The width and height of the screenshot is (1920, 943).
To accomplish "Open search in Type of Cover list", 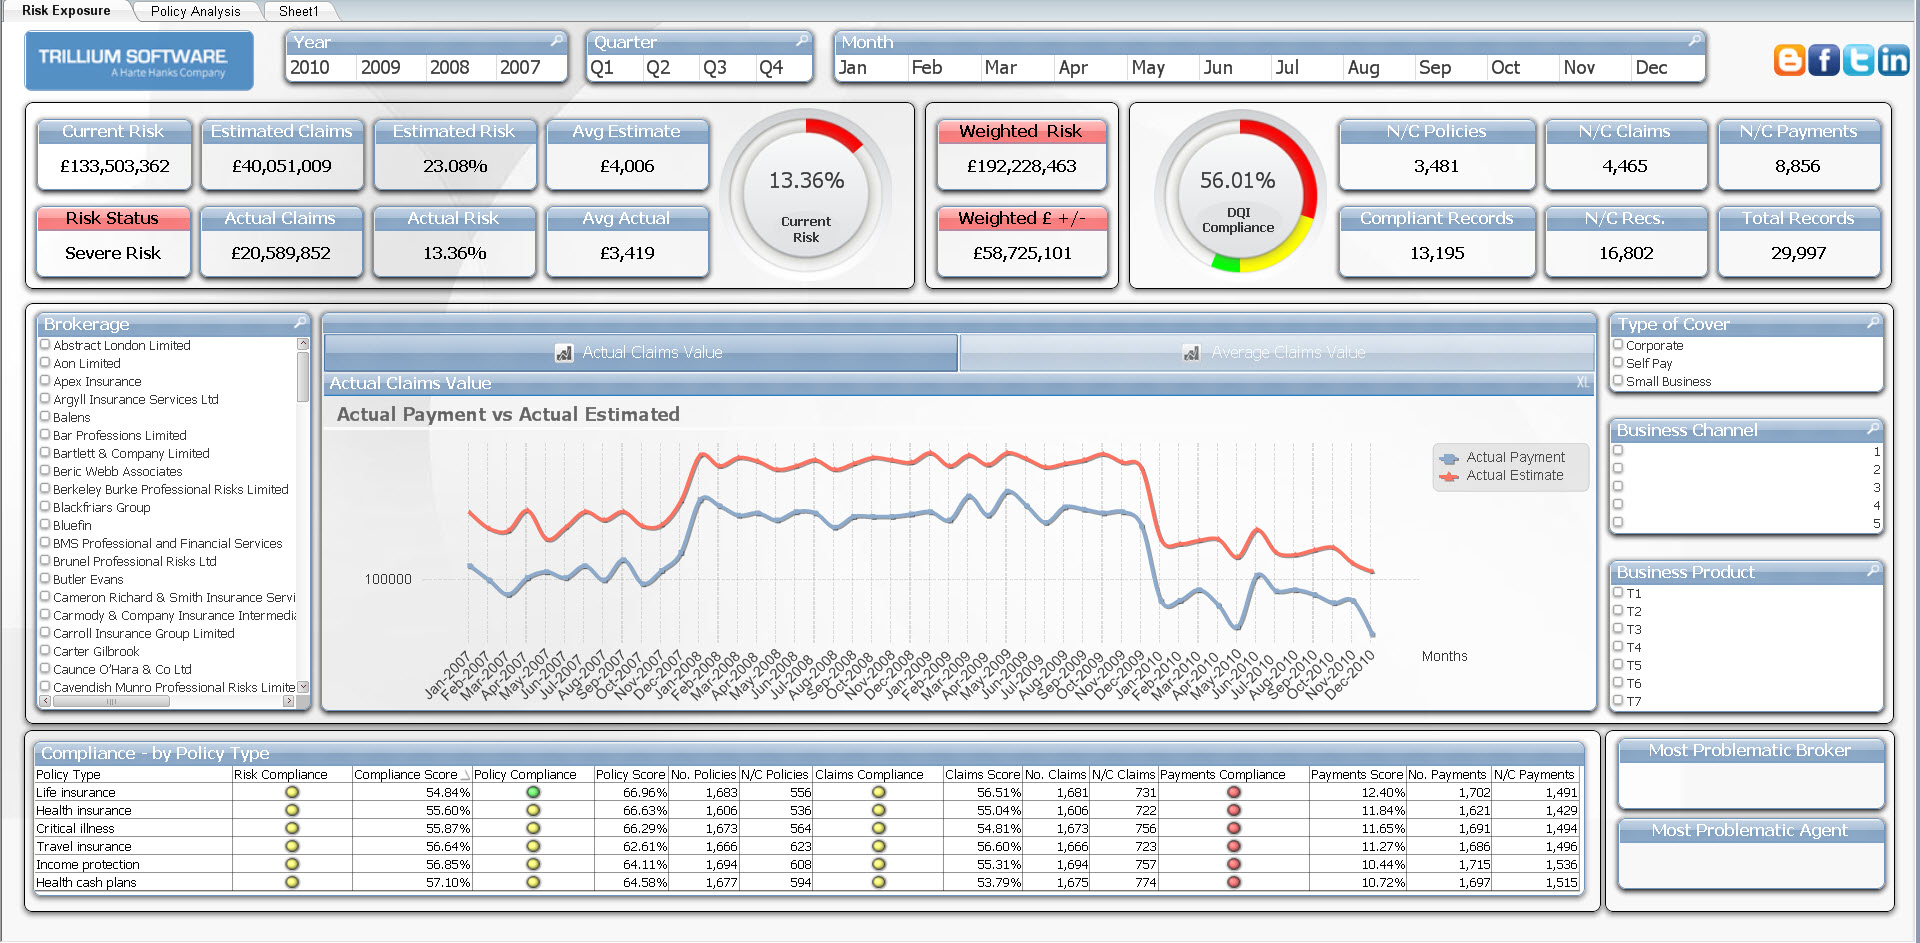I will [1873, 323].
